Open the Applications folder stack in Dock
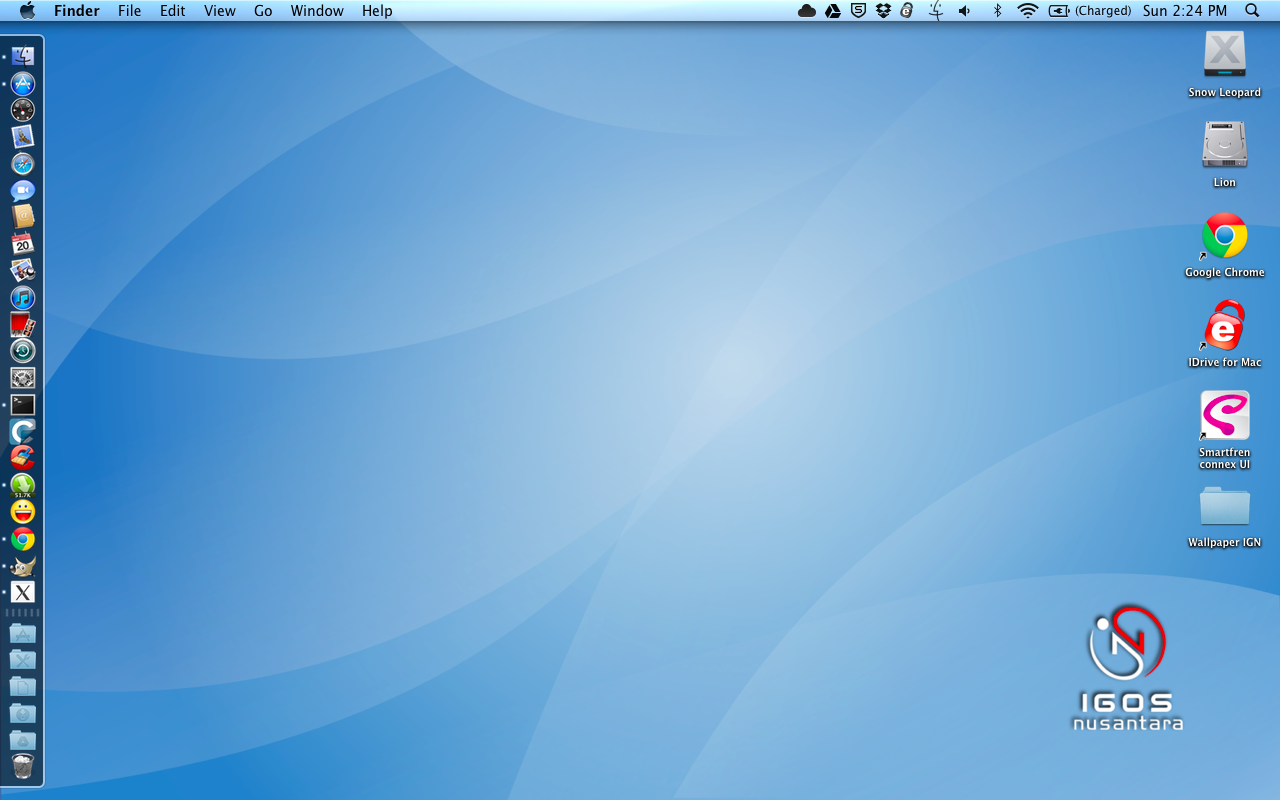 23,633
